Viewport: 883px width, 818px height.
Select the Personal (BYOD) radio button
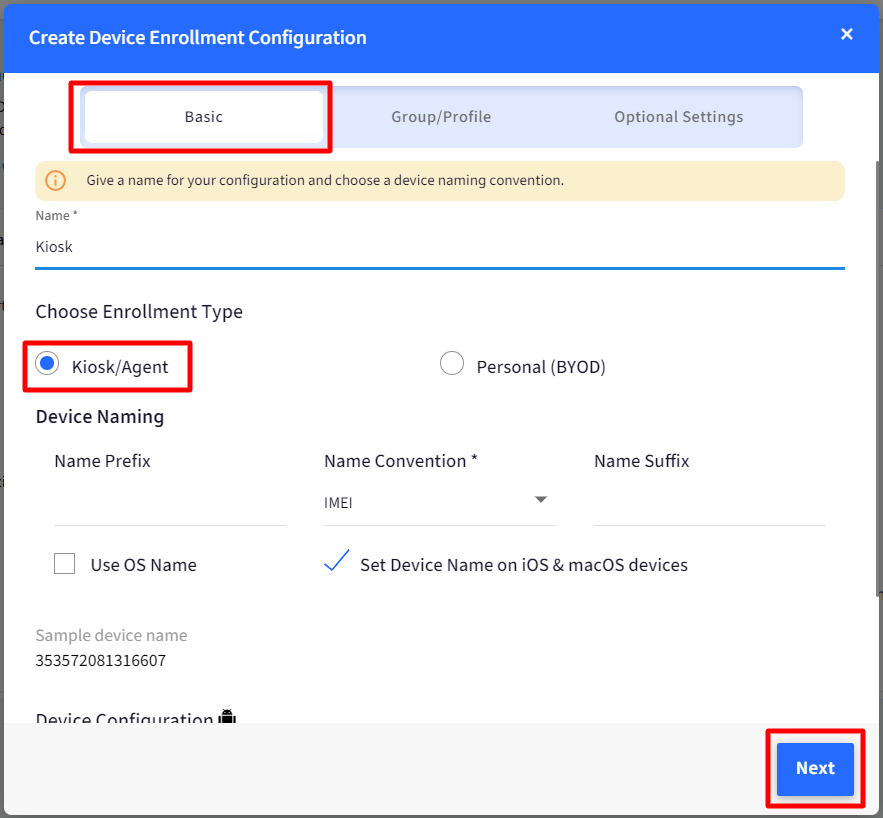coord(452,364)
